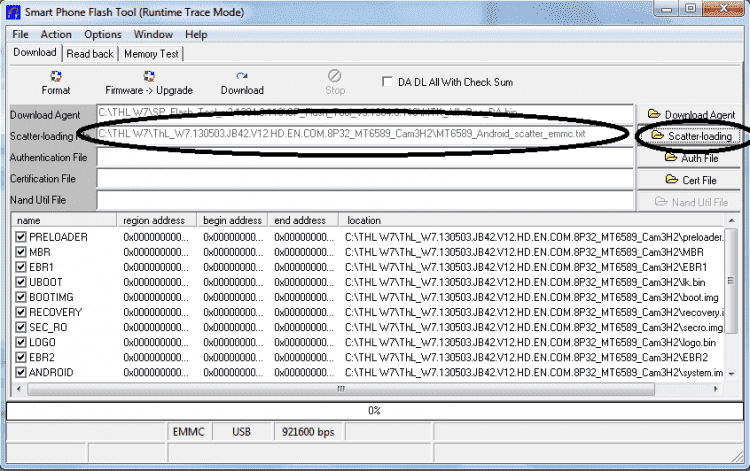Sort by the location column header
The width and height of the screenshot is (750, 471).
pos(531,220)
